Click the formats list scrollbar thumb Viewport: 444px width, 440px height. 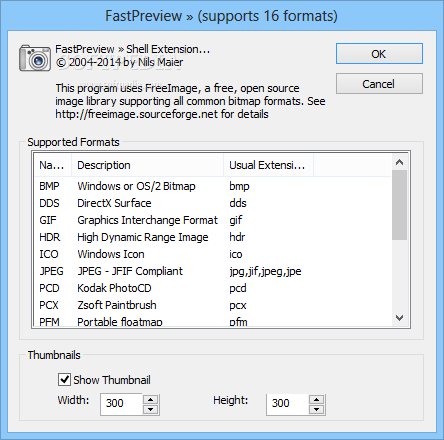point(399,205)
